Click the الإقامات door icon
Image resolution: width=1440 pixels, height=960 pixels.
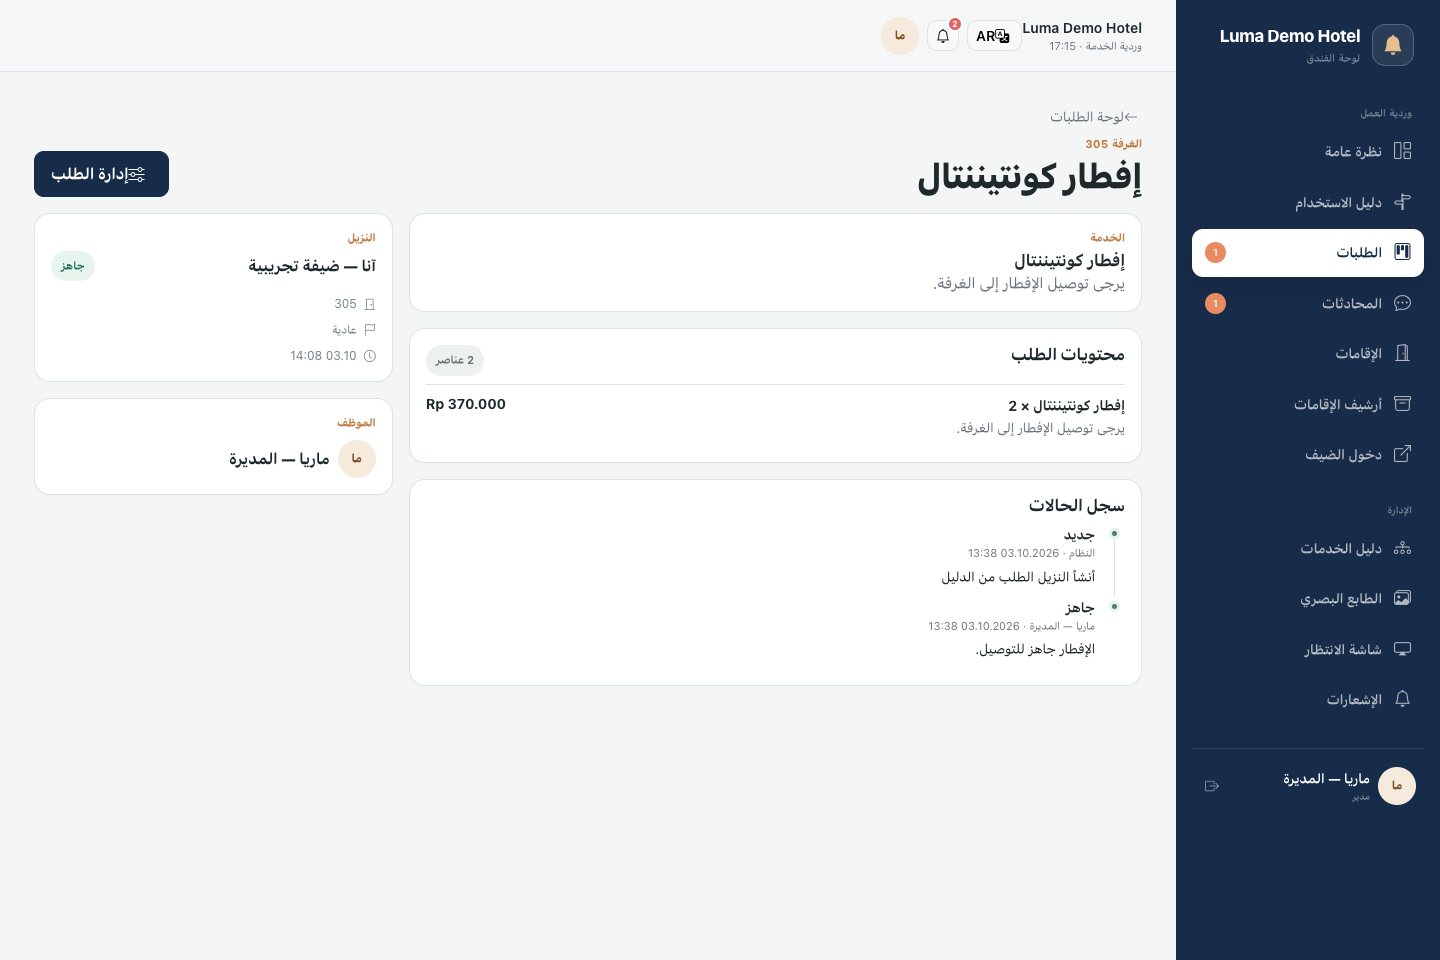(x=1402, y=353)
